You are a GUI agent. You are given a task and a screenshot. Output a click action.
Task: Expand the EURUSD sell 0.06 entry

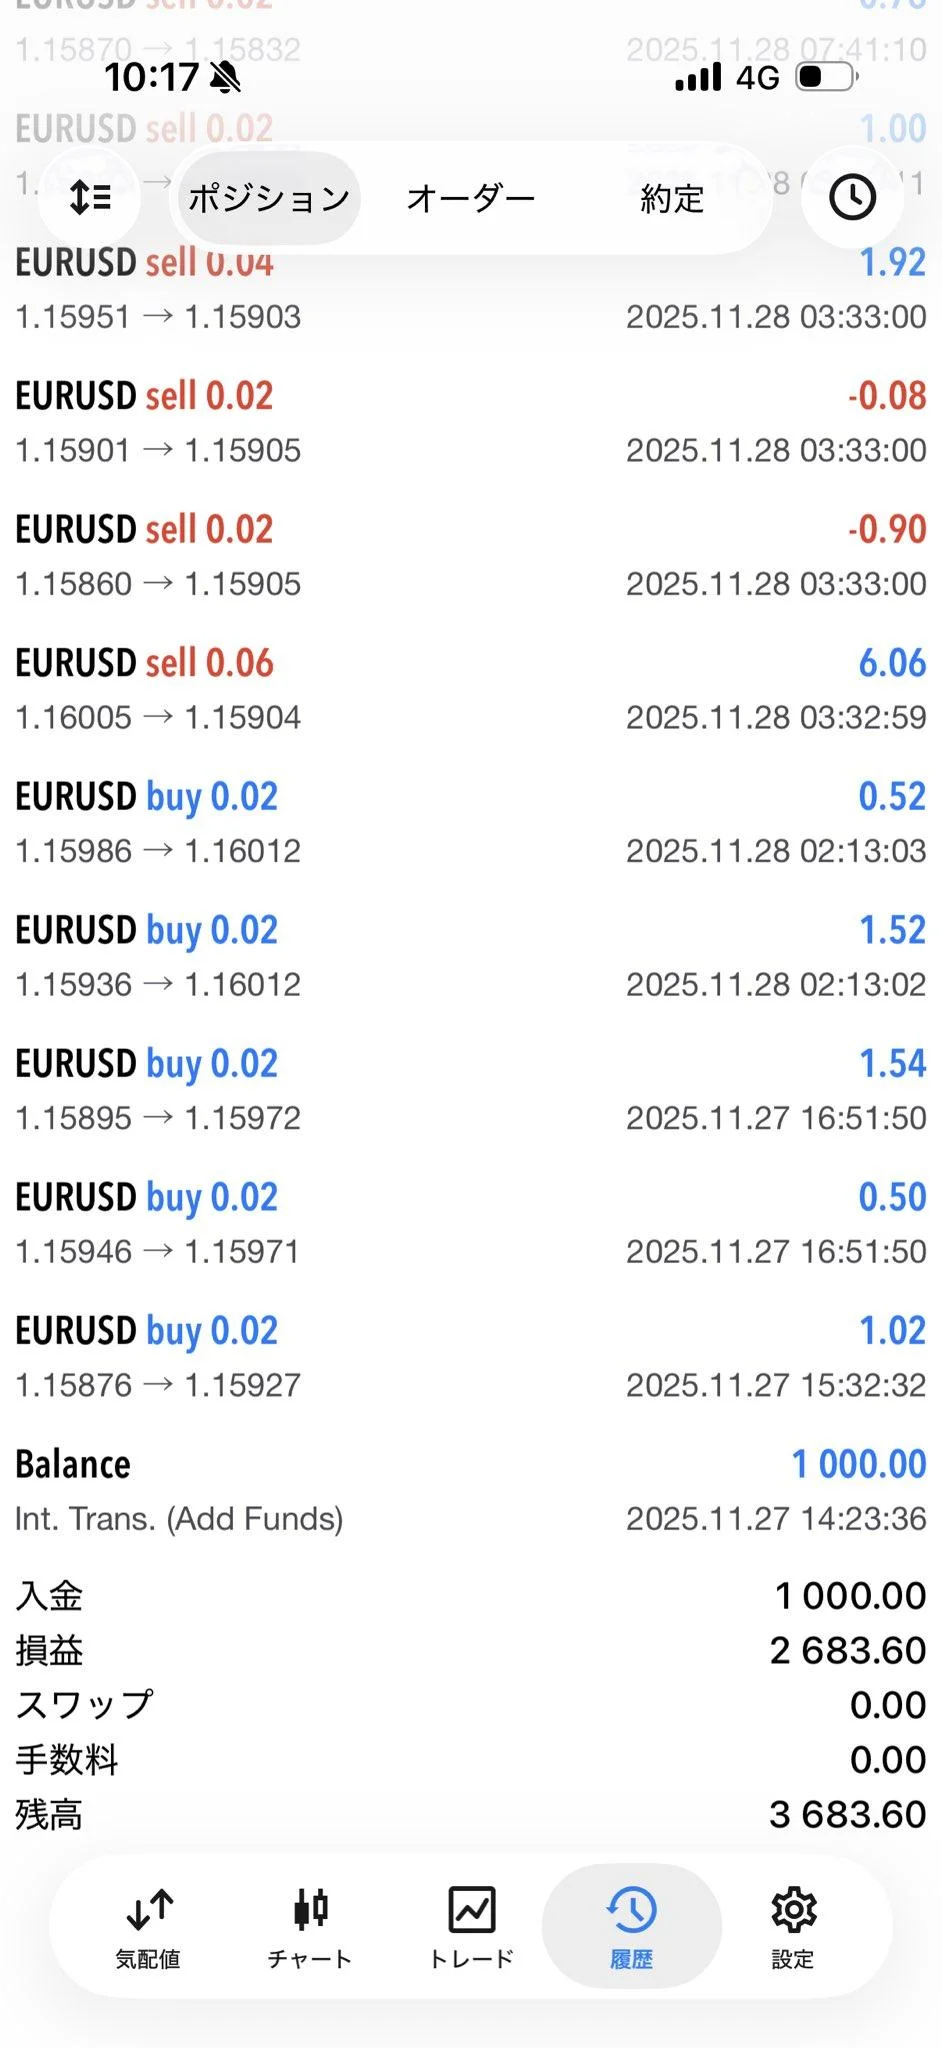pos(471,689)
